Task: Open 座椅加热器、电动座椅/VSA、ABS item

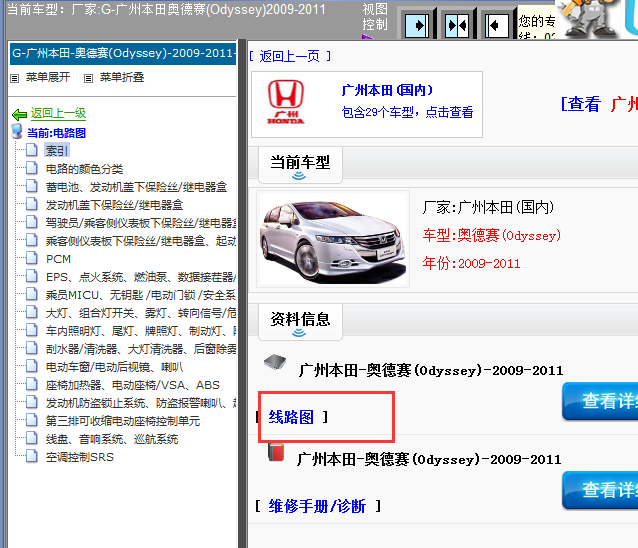Action: [133, 384]
